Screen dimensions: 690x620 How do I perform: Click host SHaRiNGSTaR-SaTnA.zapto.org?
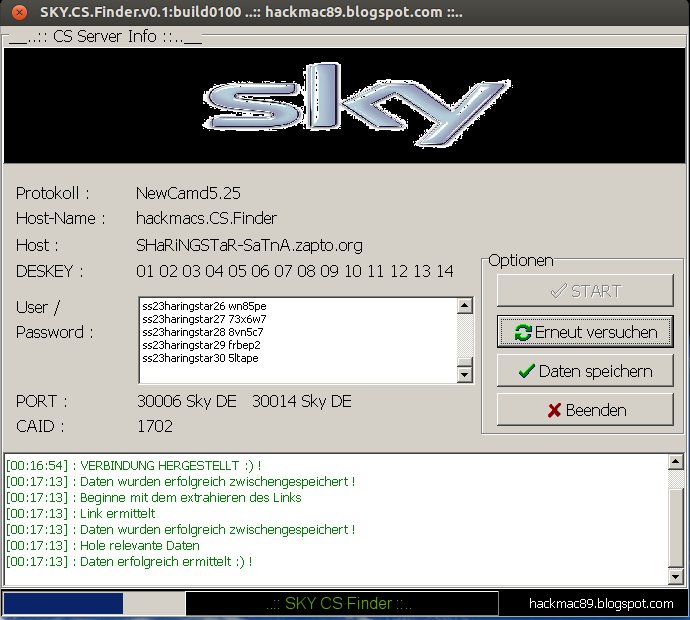pyautogui.click(x=249, y=246)
